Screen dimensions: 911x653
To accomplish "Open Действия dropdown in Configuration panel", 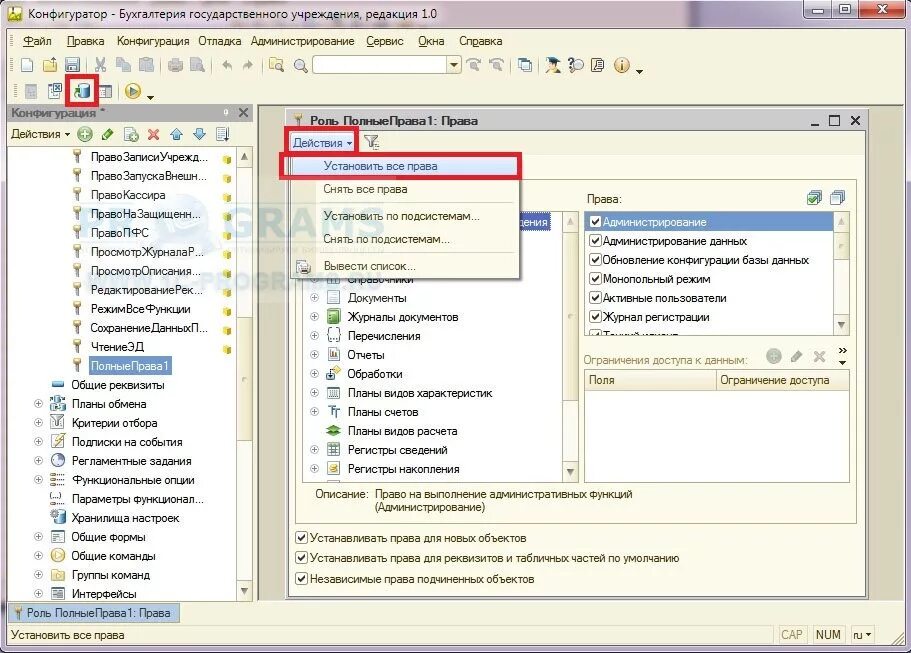I will [40, 134].
